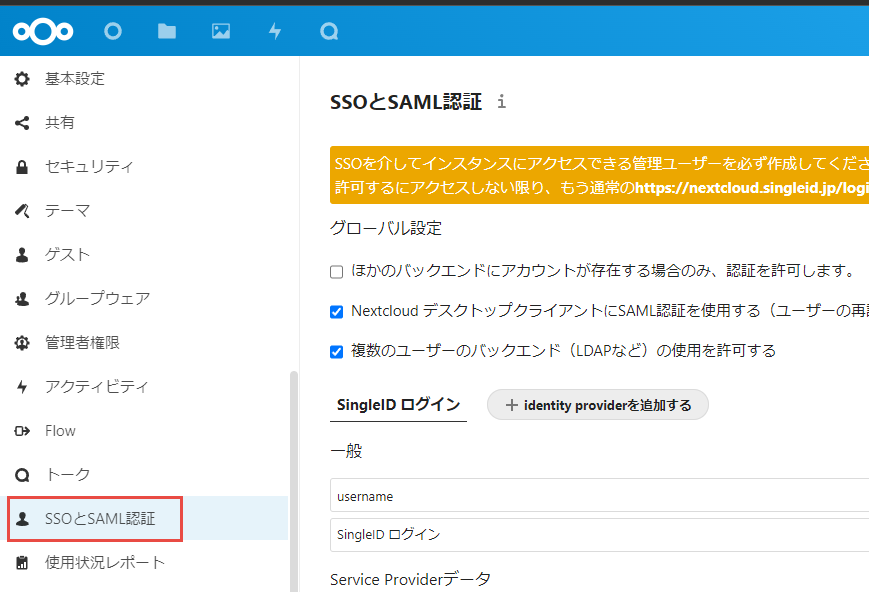
Task: Open the Dashboard circle icon
Action: [113, 31]
